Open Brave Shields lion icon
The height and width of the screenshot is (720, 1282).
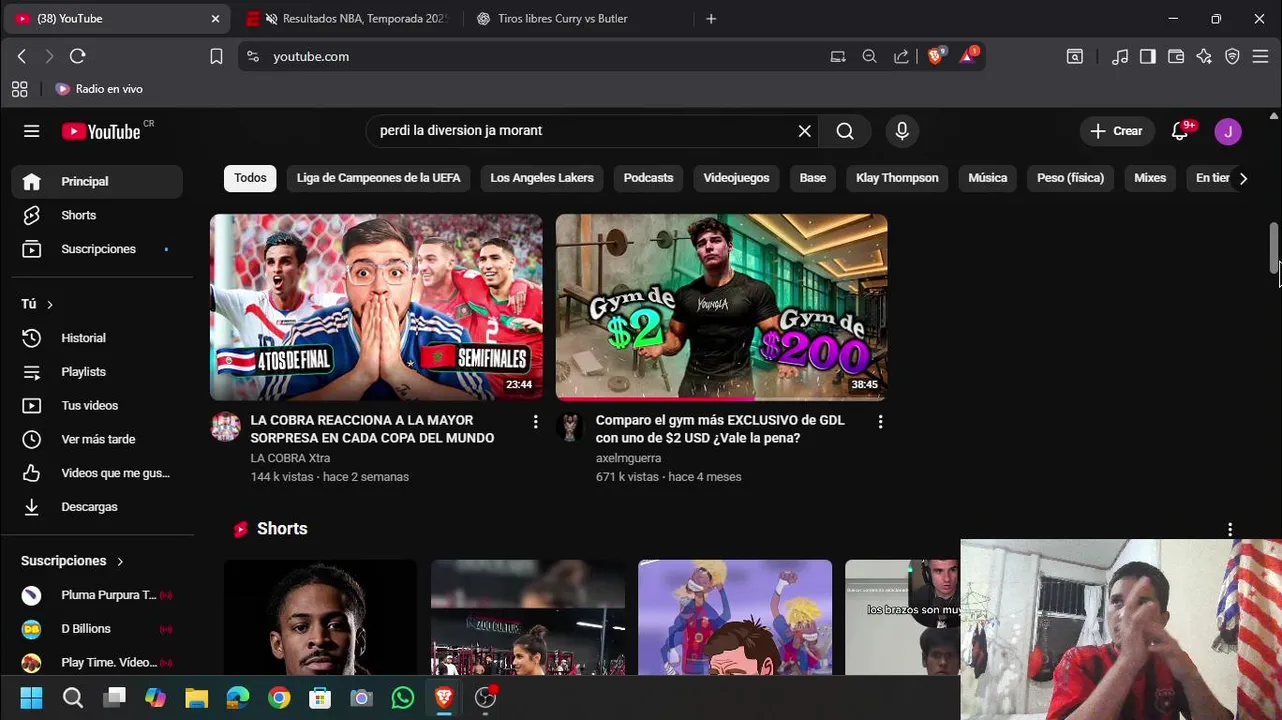click(936, 57)
